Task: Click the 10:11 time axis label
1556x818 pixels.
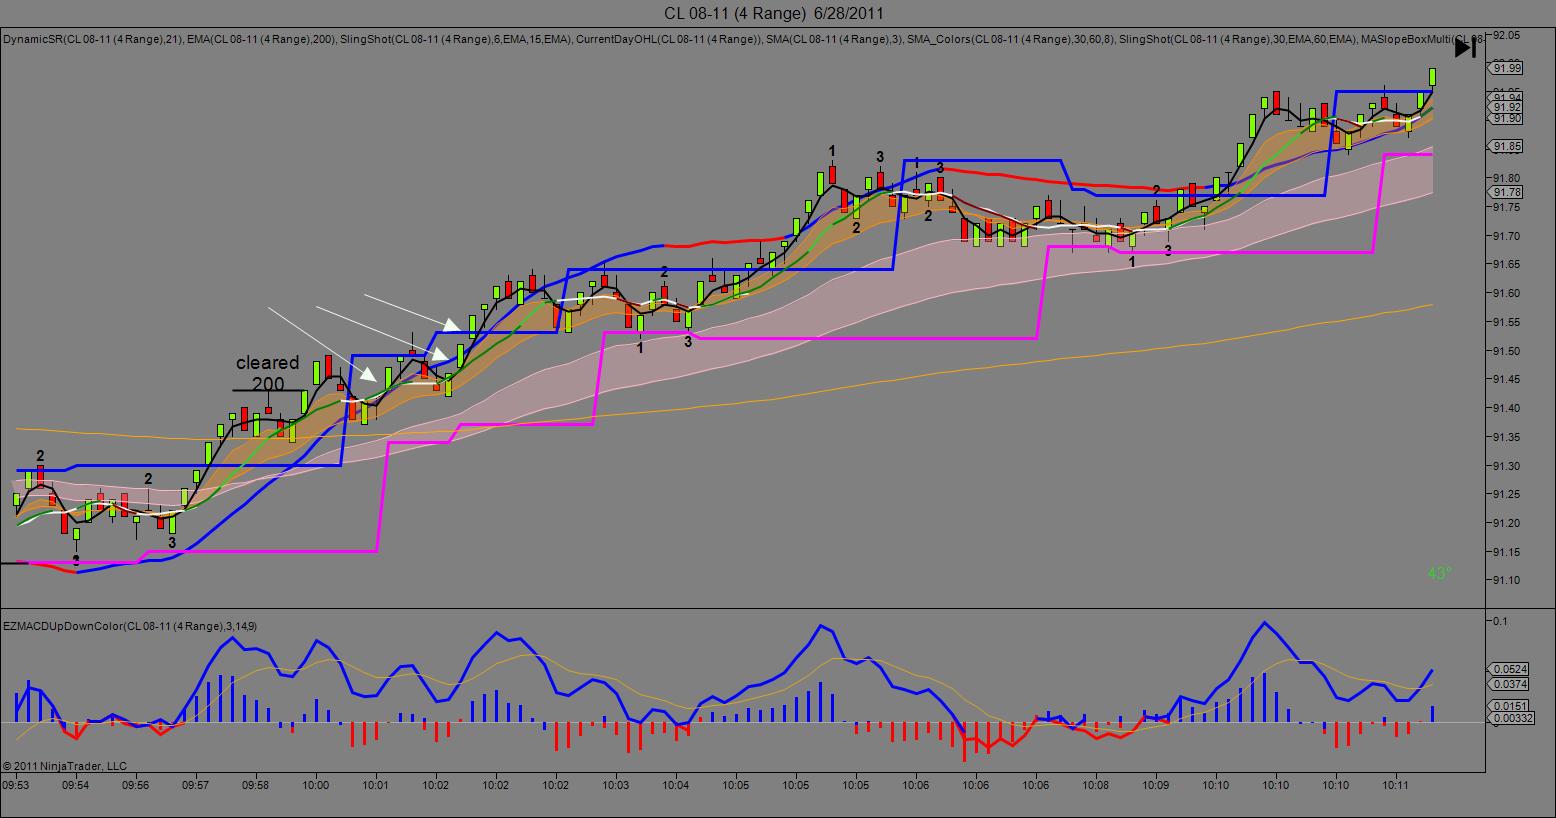Action: [x=1396, y=786]
